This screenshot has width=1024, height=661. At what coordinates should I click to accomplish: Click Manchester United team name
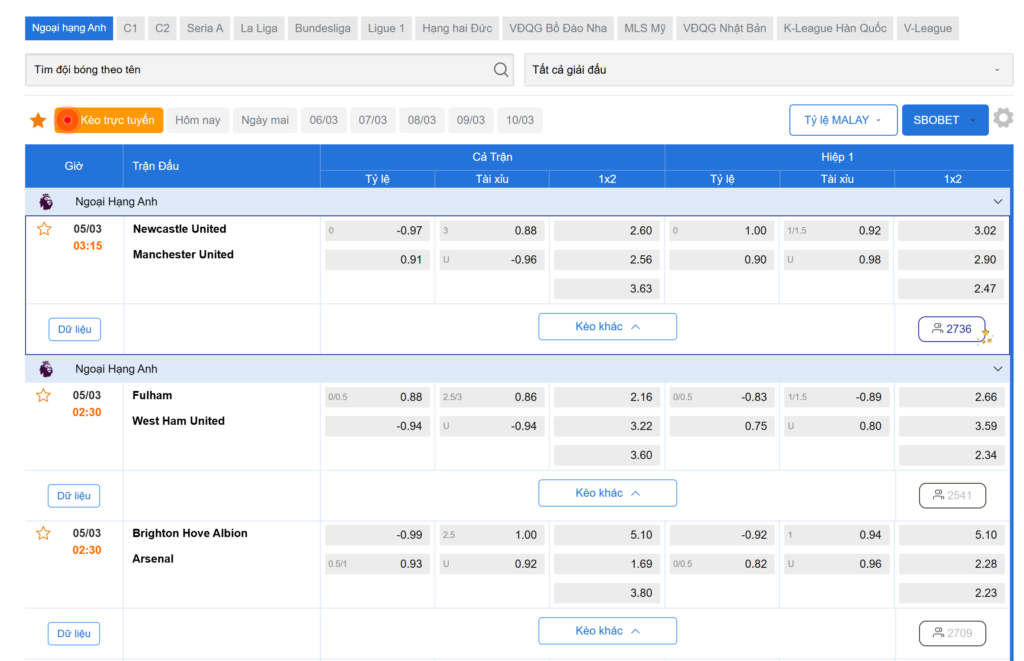pos(183,255)
